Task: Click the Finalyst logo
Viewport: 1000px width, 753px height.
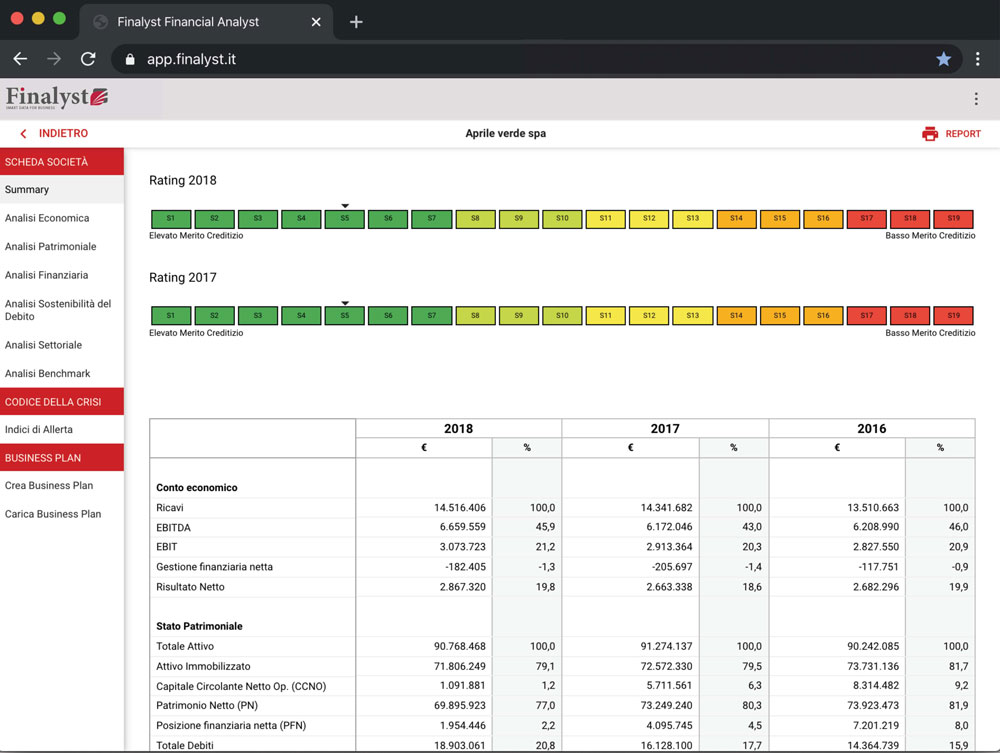Action: tap(56, 98)
